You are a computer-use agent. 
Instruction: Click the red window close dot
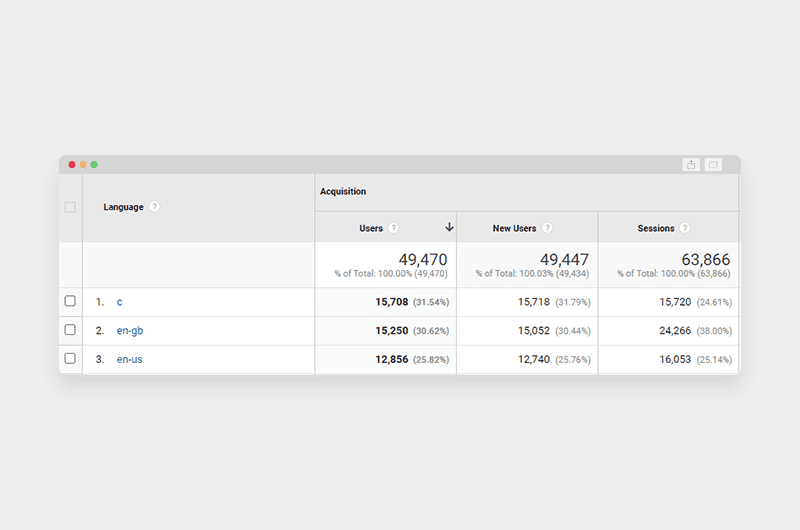point(72,165)
